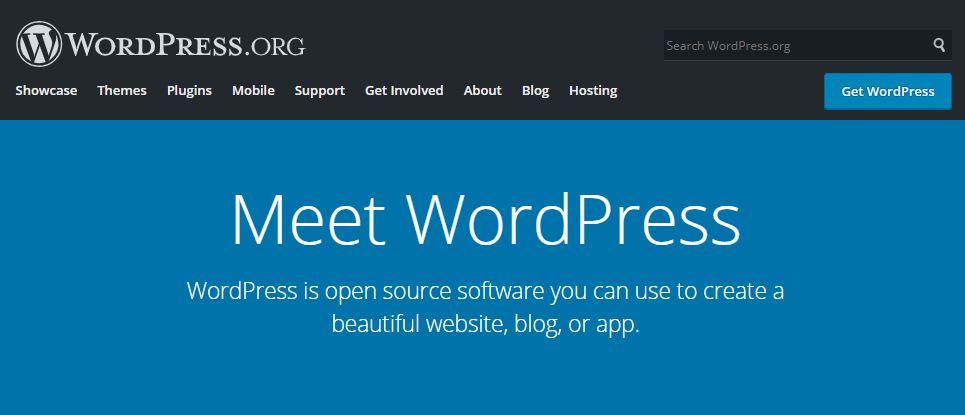Click the WordPress.org wordmark text
Image resolution: width=965 pixels, height=415 pixels.
[186, 45]
